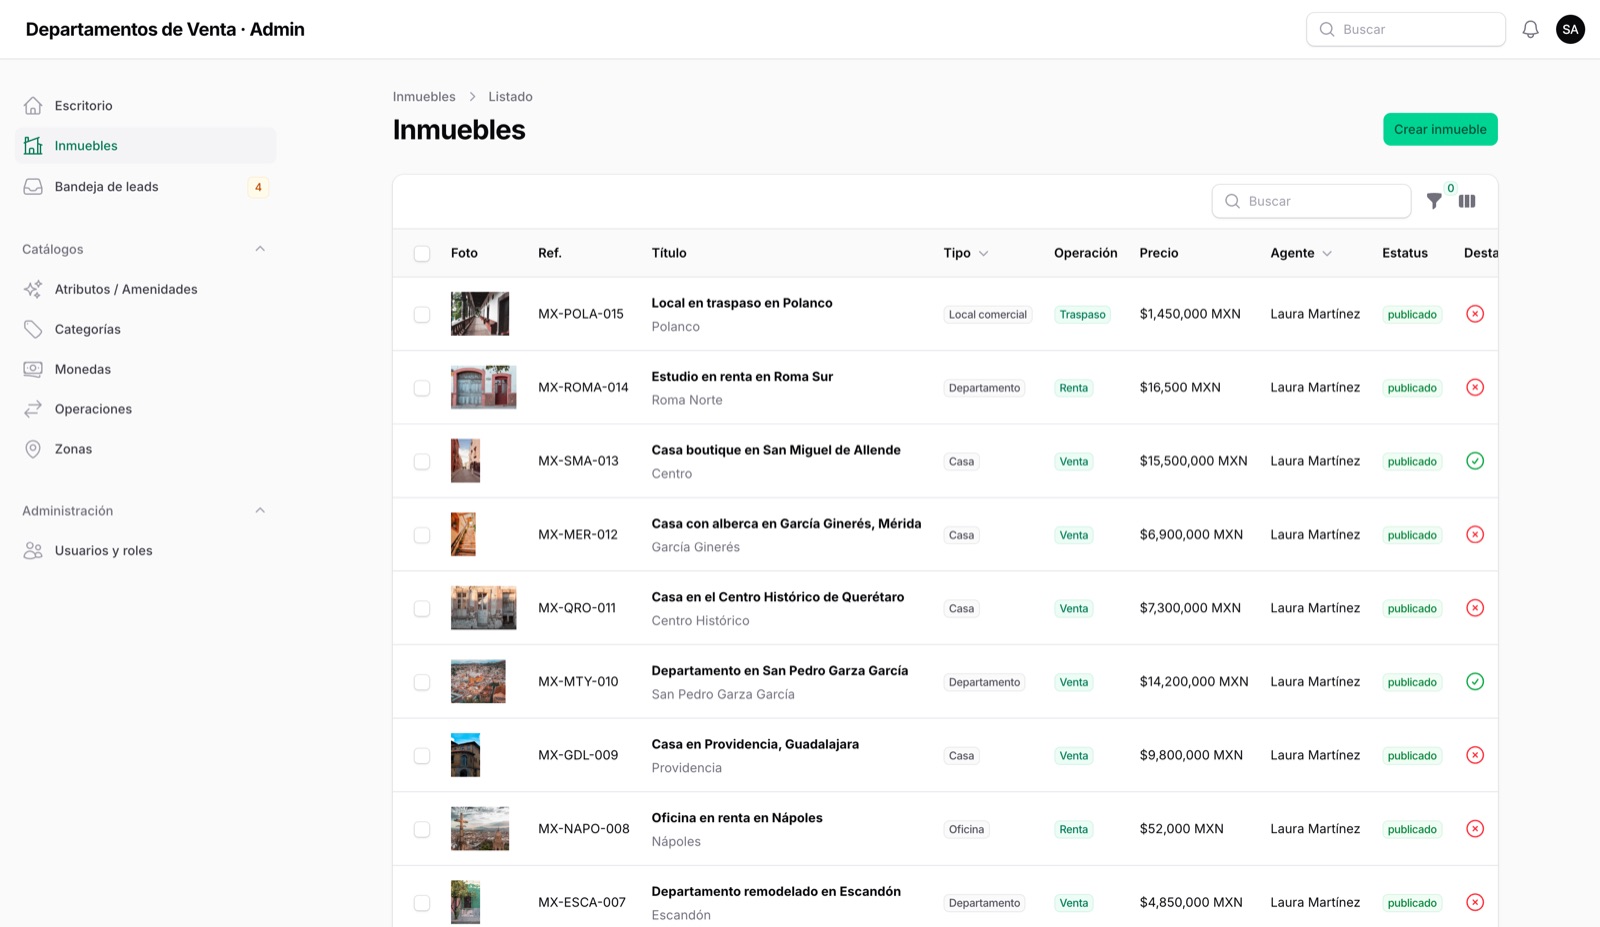This screenshot has width=1600, height=927.
Task: Open the table filter funnel icon
Action: [x=1434, y=201]
